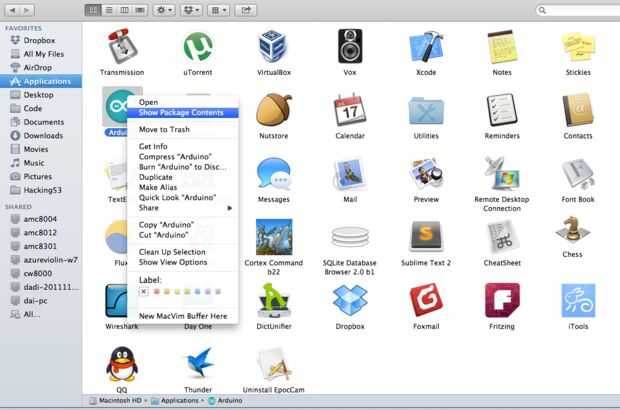This screenshot has width=620, height=410.
Task: Select the CheatSheet app icon
Action: [x=502, y=236]
